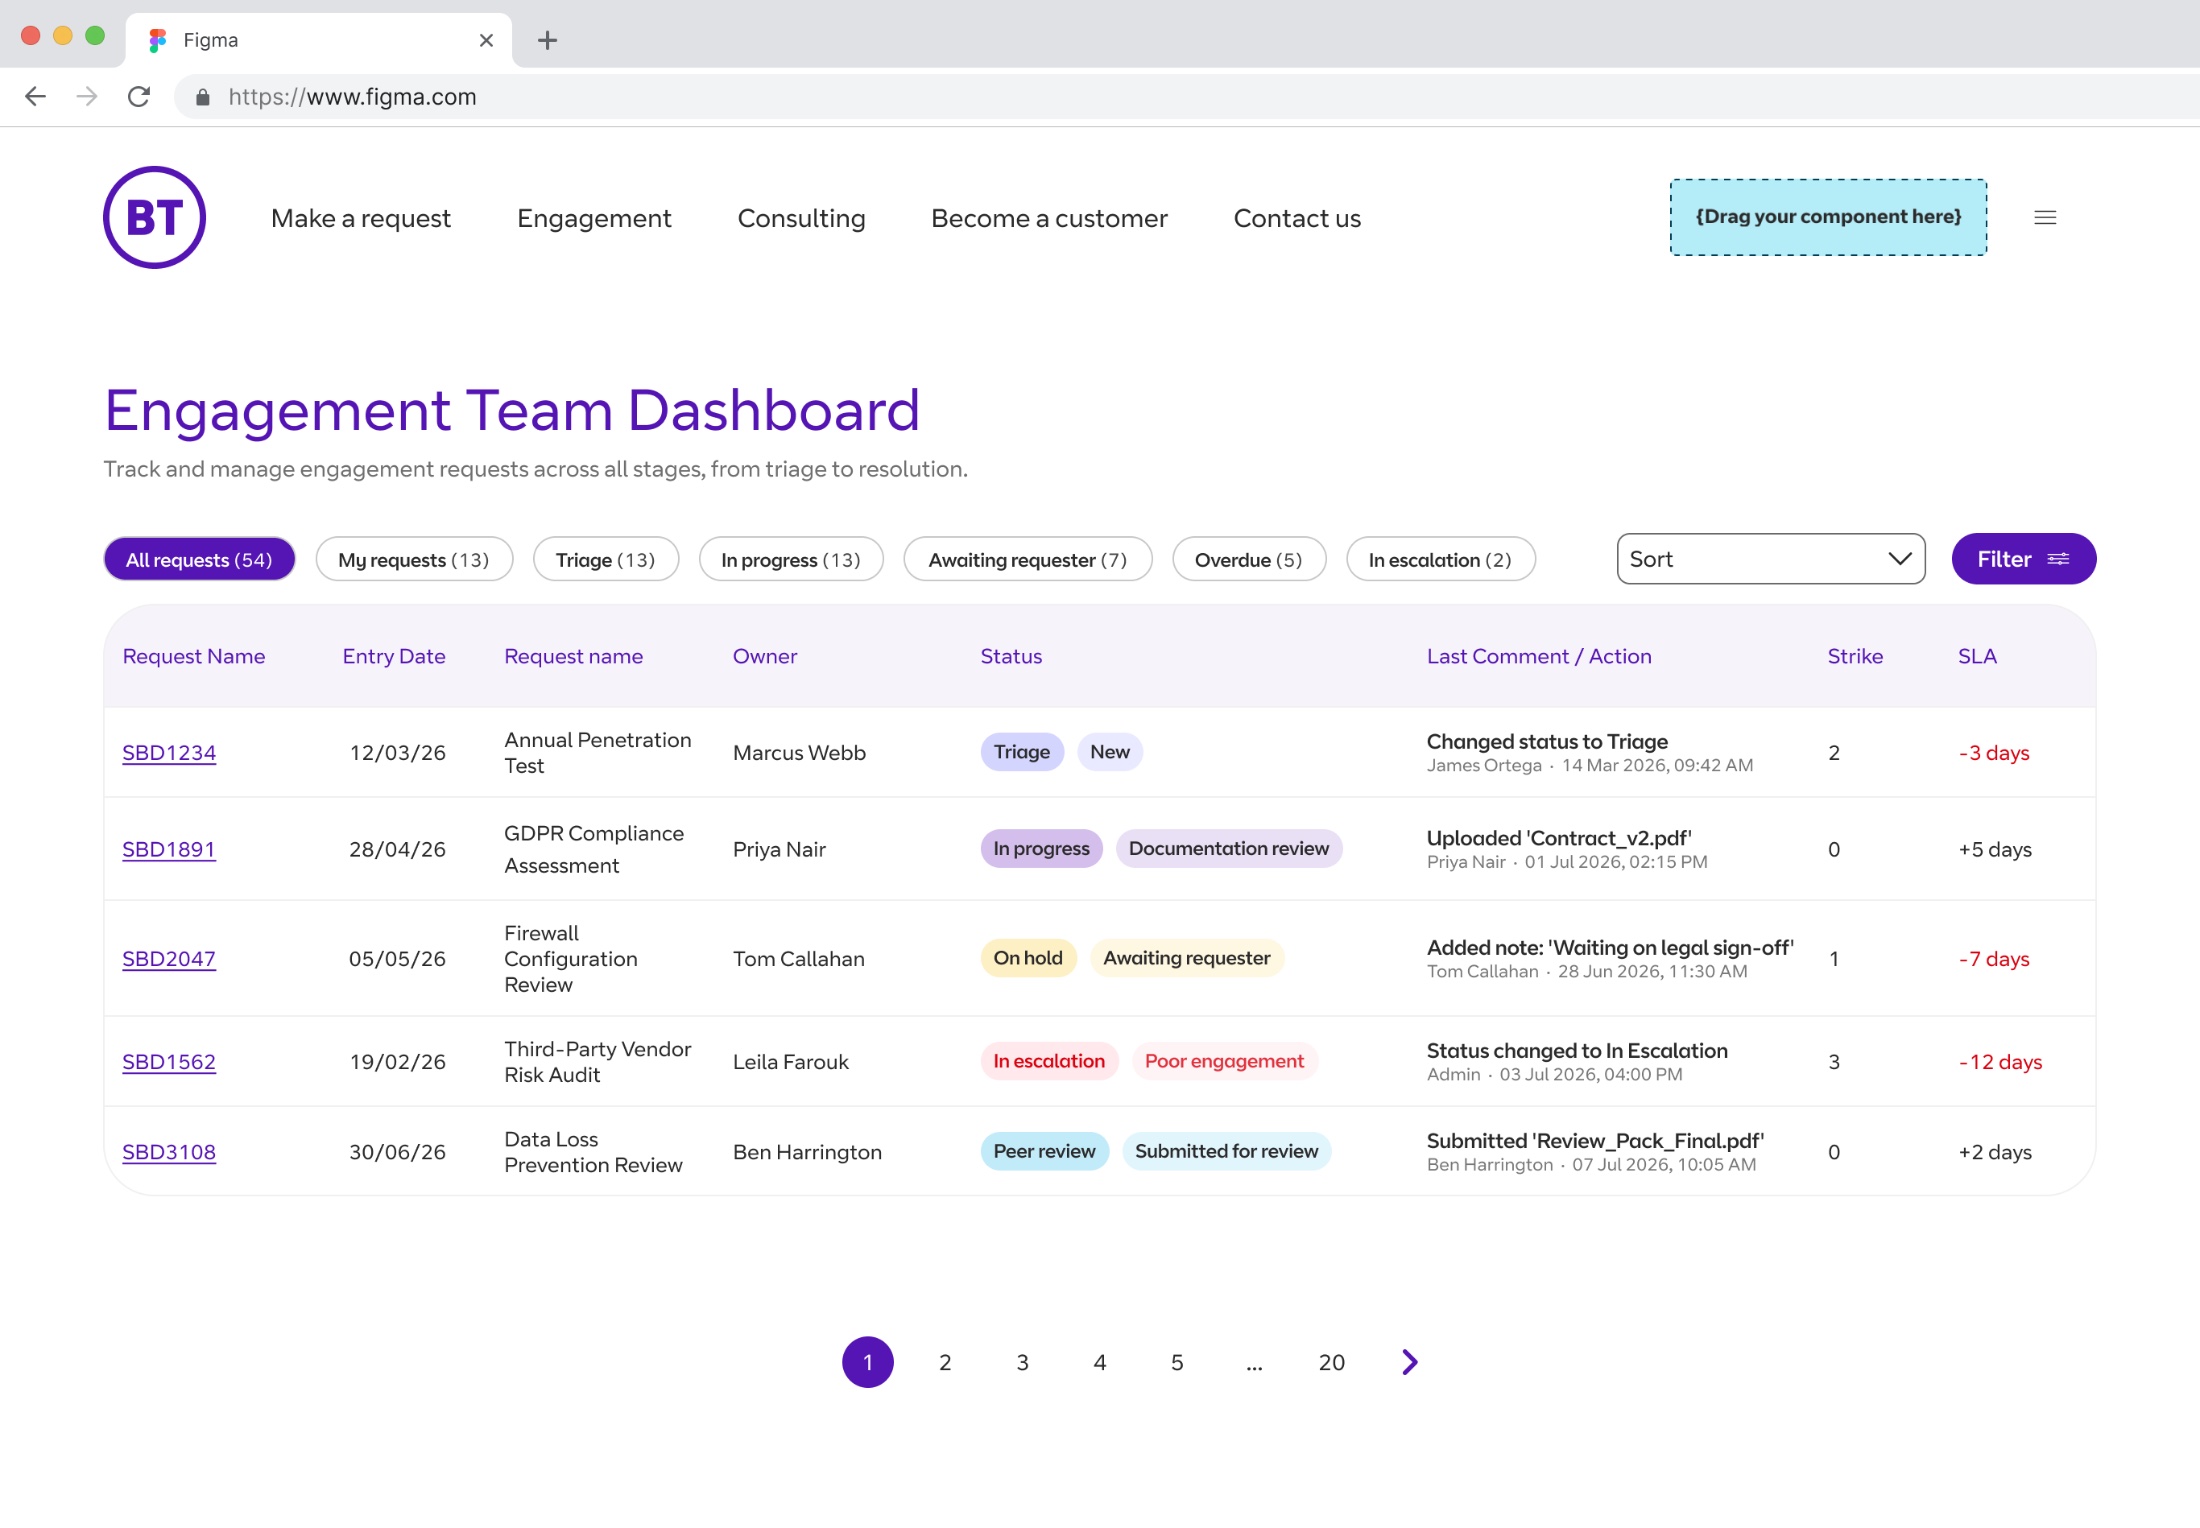
Task: Select All requests (54) filter
Action: tap(199, 559)
